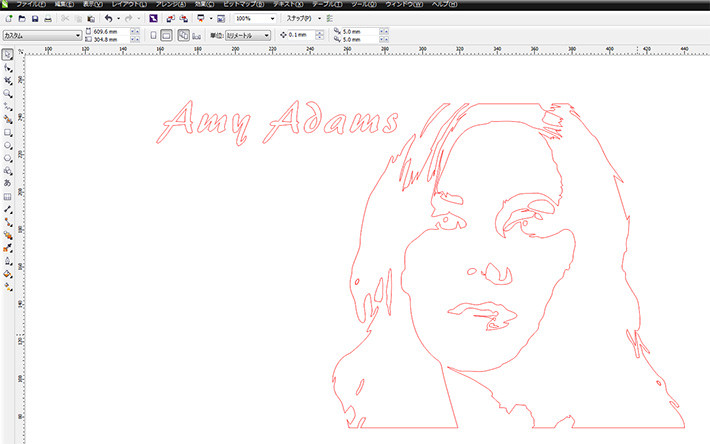
Task: Select the Blend effects tool
Action: pos(8,235)
